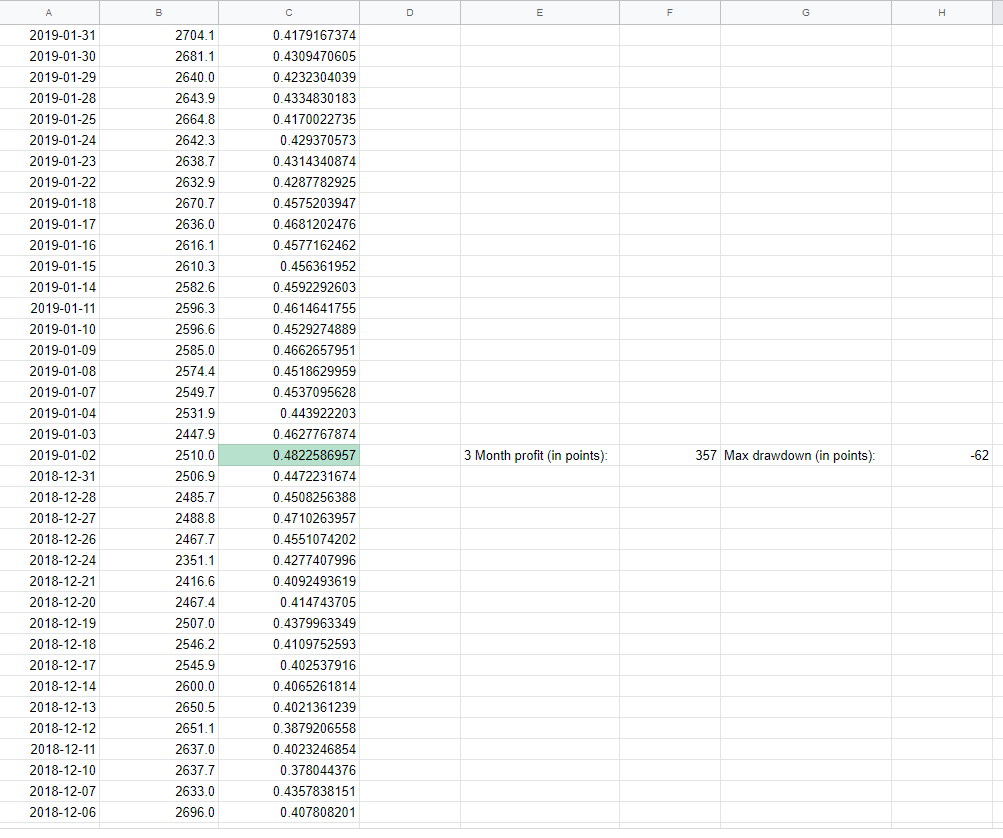The image size is (1003, 838).
Task: Select date cell 2018-12-18
Action: 49,644
